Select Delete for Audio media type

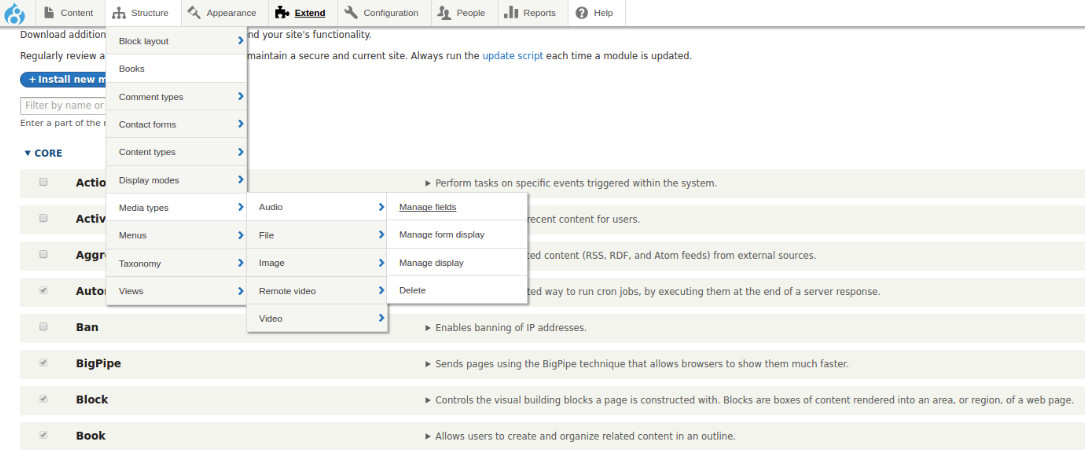tap(457, 291)
